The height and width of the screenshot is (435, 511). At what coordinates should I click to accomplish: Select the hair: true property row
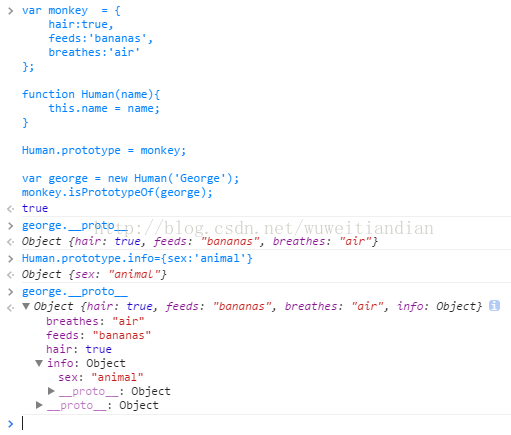pos(79,349)
